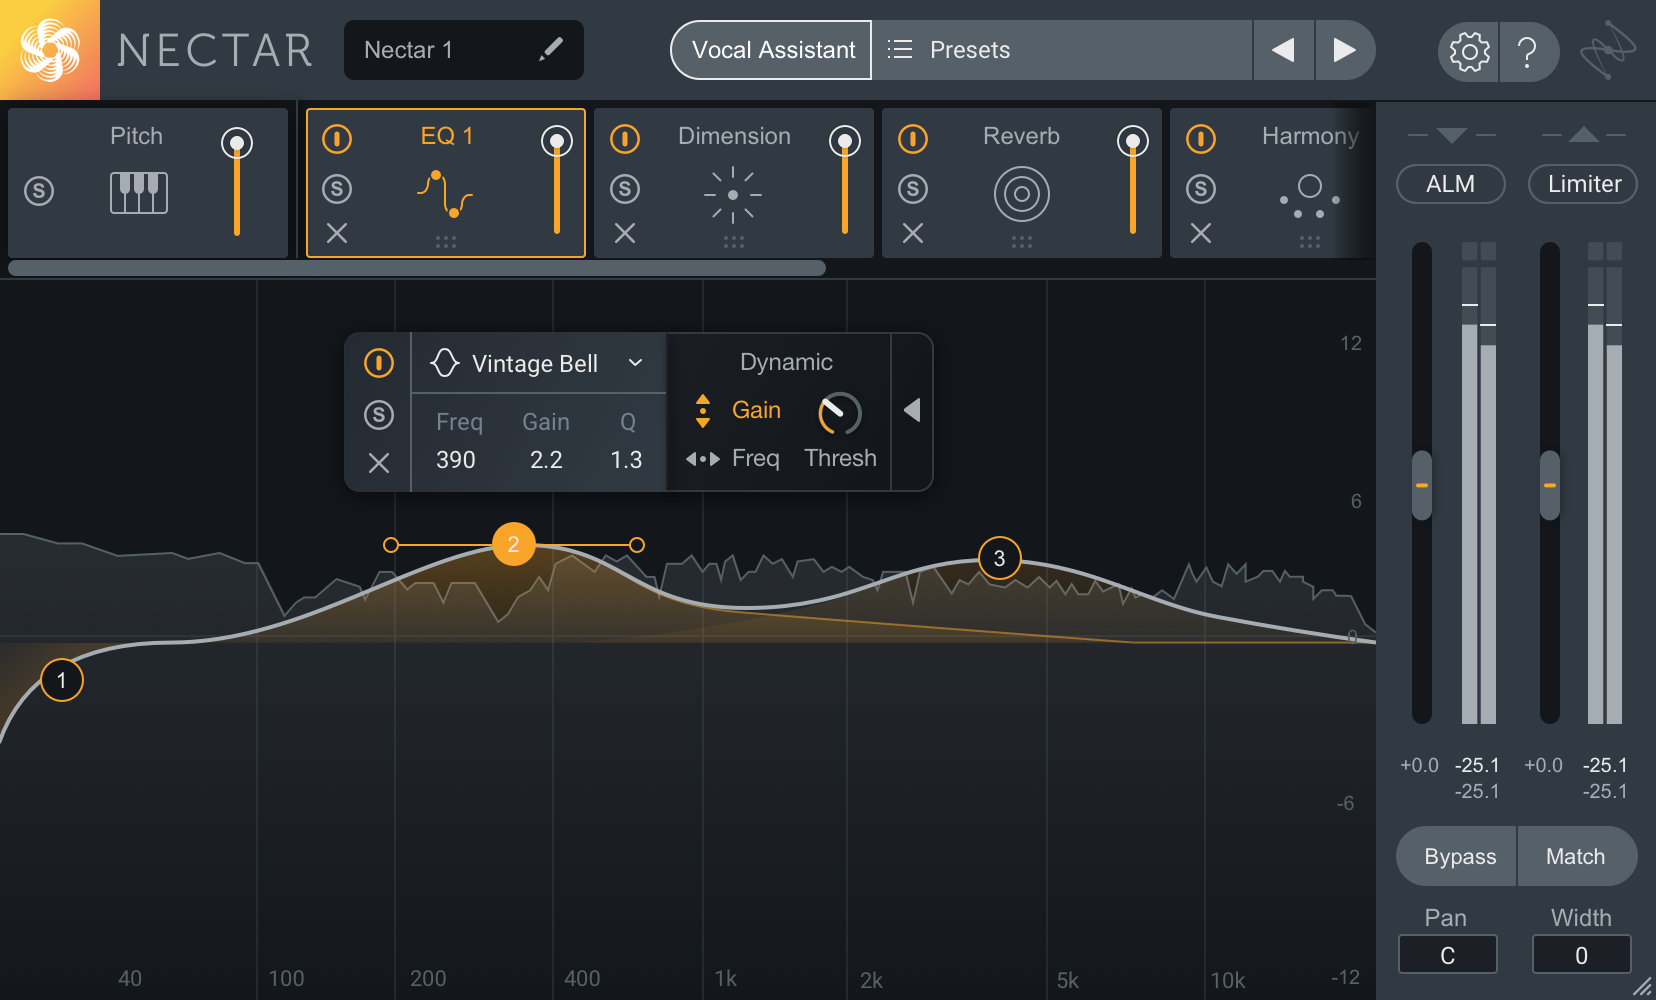This screenshot has height=1000, width=1656.
Task: Click the Pitch module piano keys icon
Action: point(138,192)
